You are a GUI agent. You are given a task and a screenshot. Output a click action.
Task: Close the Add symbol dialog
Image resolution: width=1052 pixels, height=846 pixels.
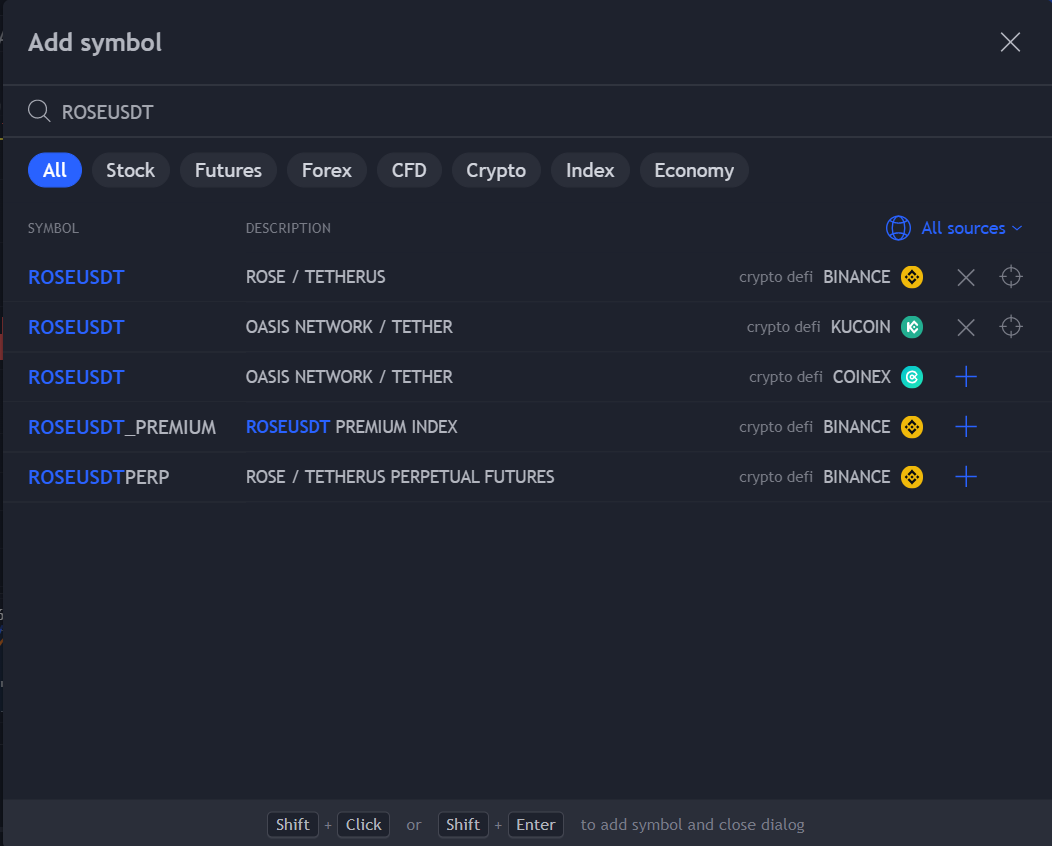pyautogui.click(x=1010, y=42)
